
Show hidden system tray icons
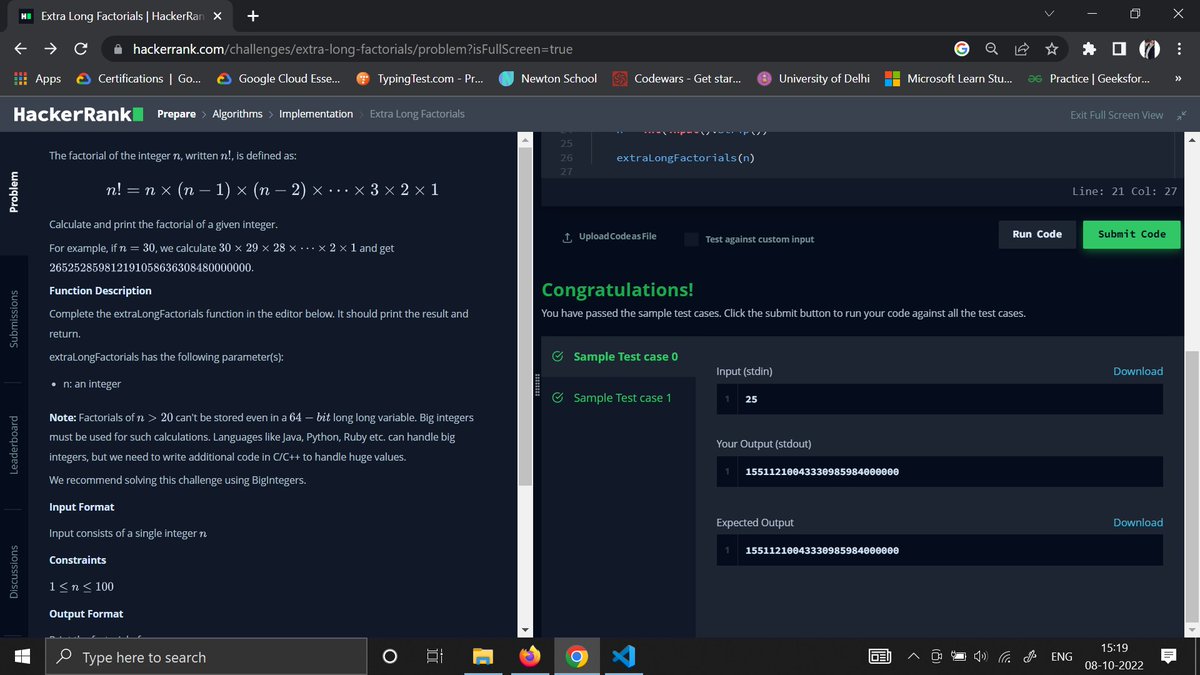click(914, 657)
